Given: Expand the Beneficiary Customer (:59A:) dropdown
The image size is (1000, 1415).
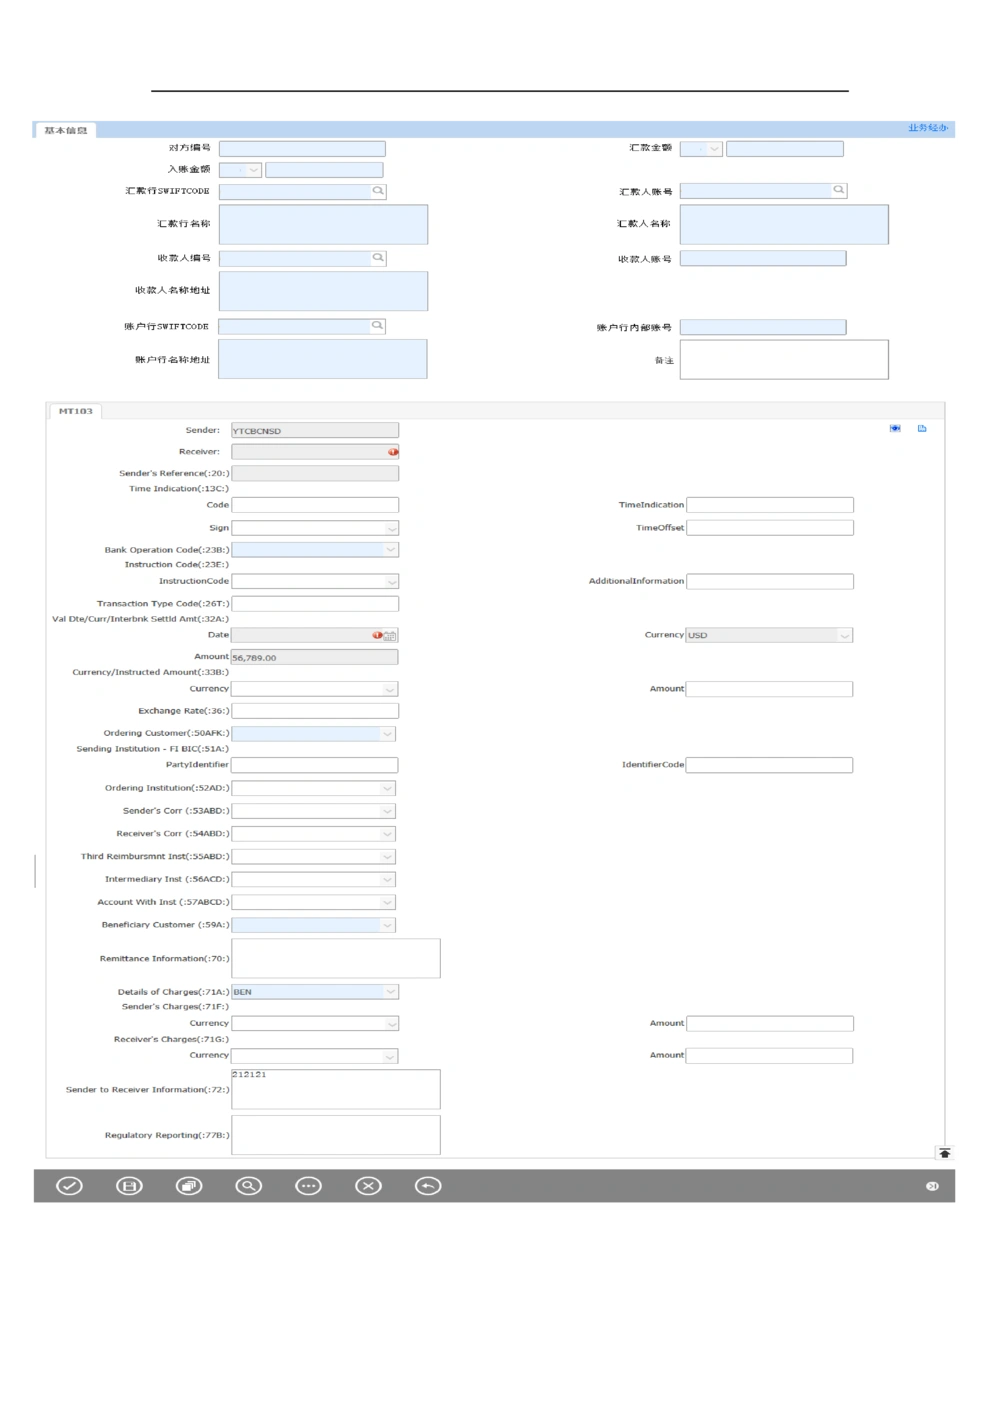Looking at the screenshot, I should (387, 926).
